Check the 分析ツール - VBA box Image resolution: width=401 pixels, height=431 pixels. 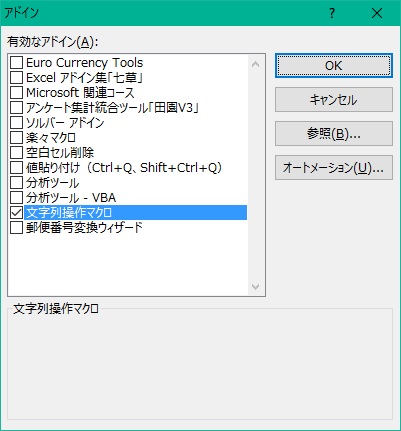(x=16, y=198)
